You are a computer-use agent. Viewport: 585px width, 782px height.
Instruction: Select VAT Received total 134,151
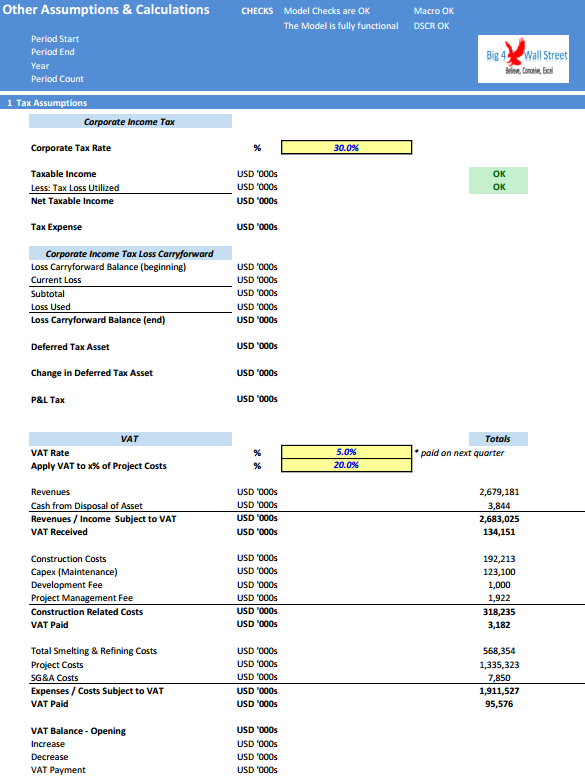click(499, 532)
